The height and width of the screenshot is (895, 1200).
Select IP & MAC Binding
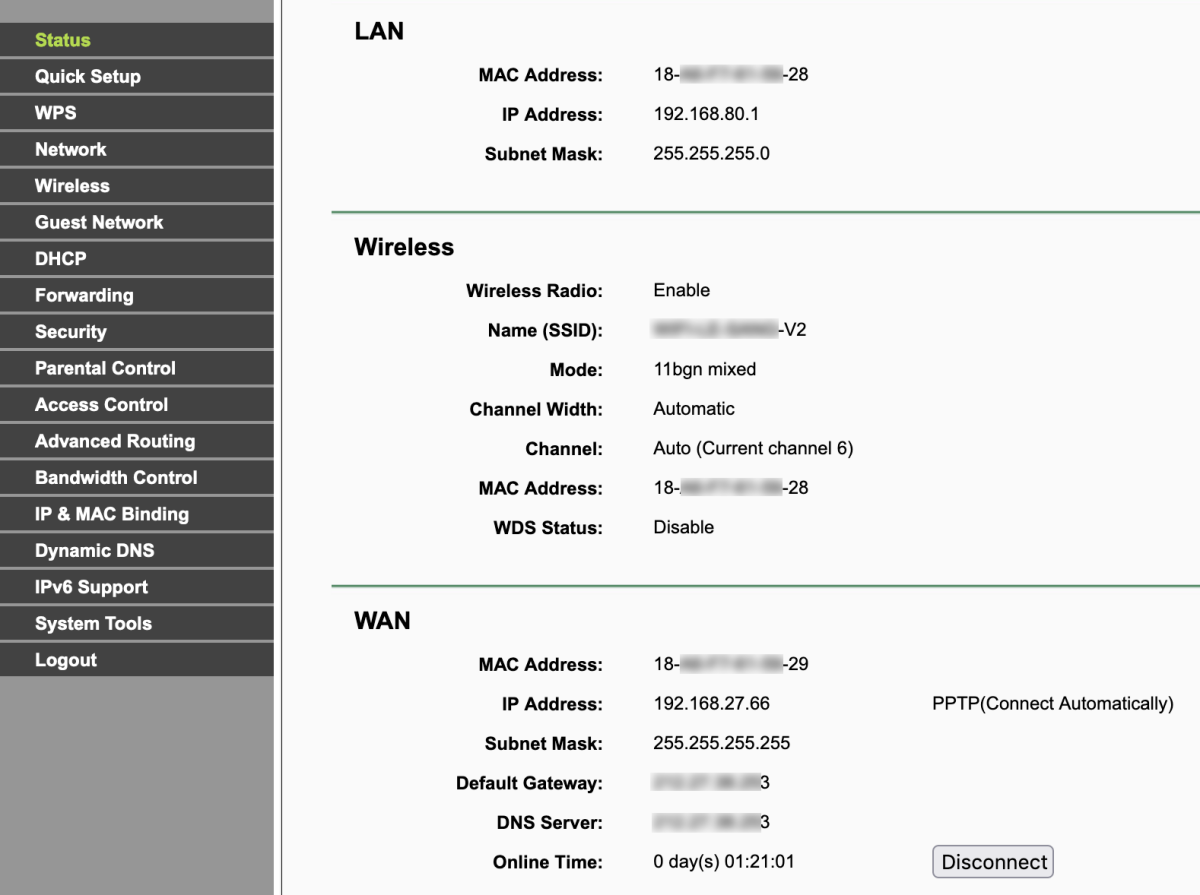112,515
